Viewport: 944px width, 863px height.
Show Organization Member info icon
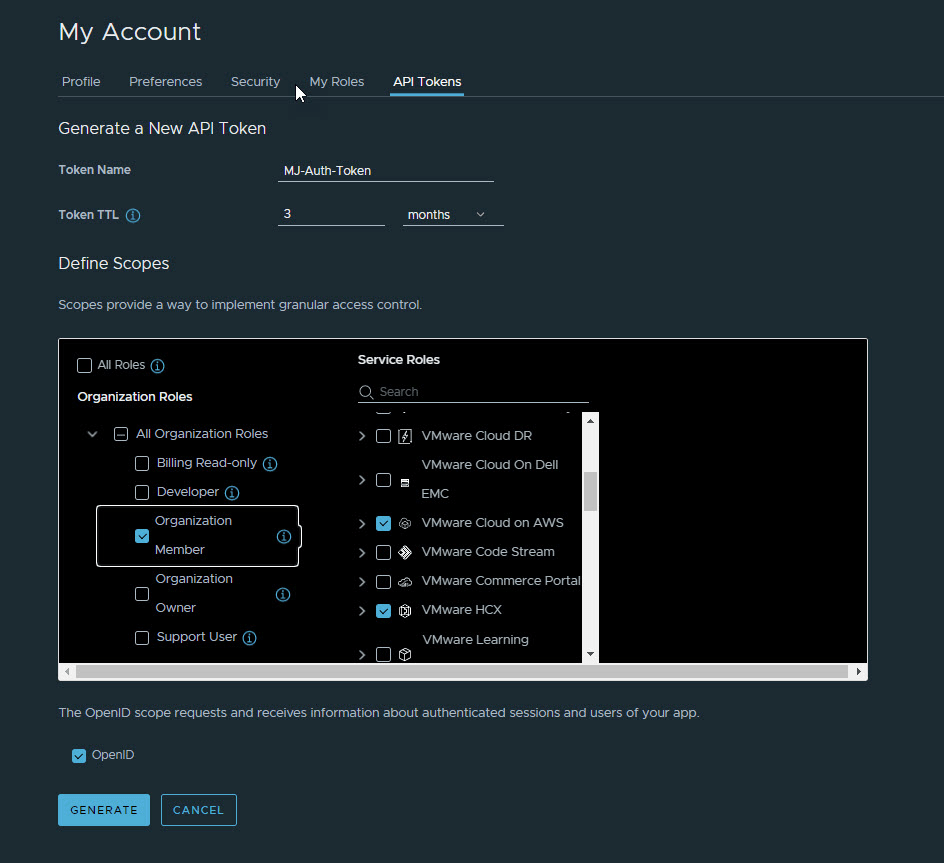284,536
